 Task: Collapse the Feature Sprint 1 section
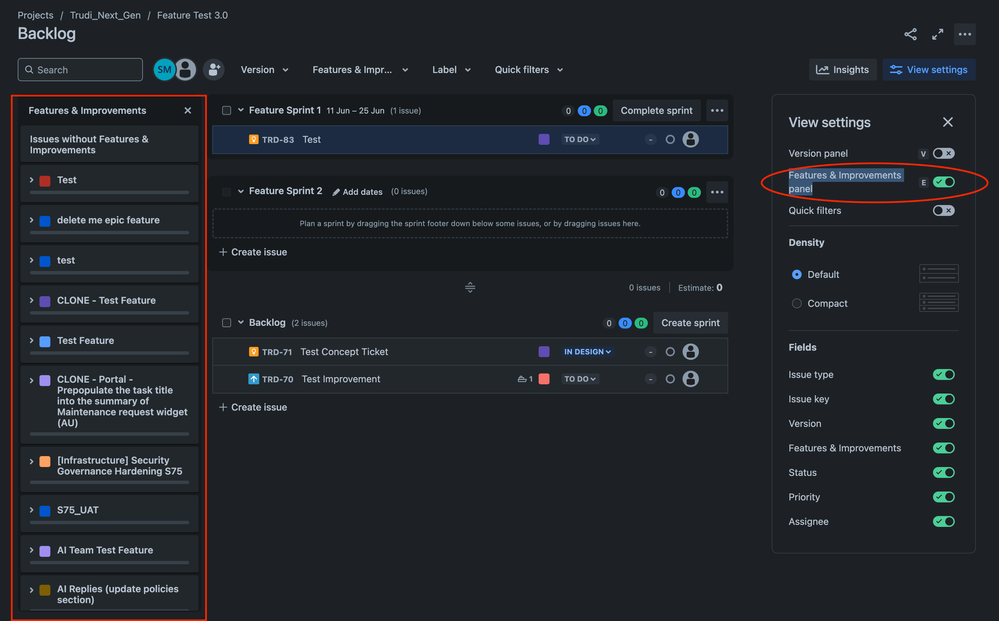241,110
